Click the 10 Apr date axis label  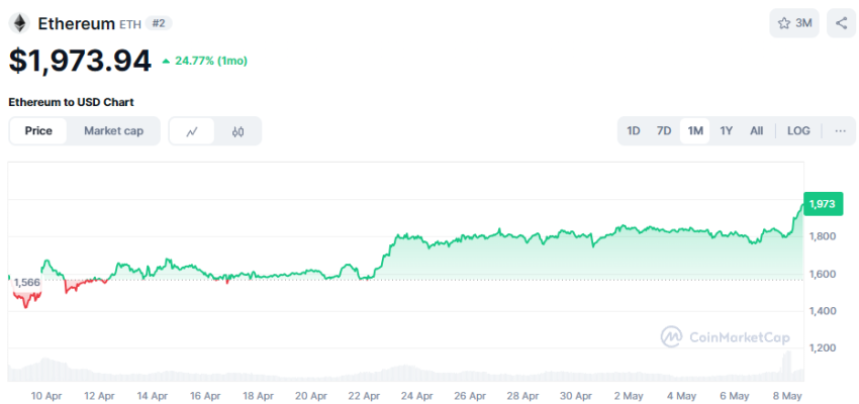pos(46,396)
